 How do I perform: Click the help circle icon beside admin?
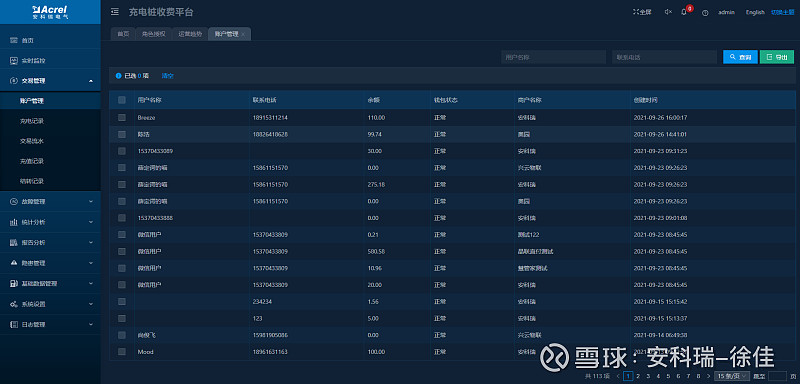705,13
